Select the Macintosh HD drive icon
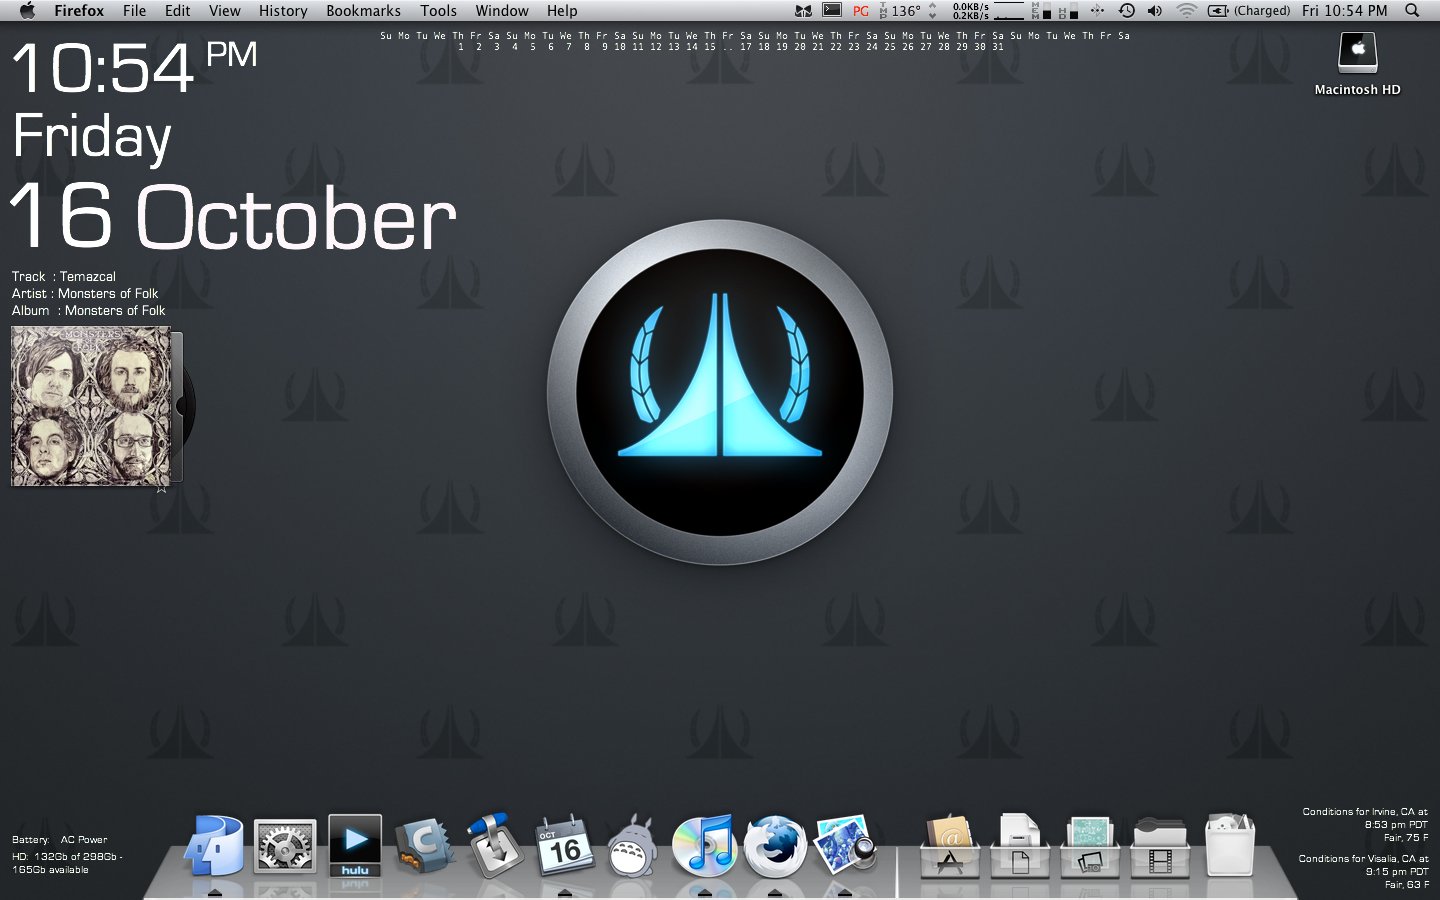Viewport: 1440px width, 900px height. (x=1357, y=64)
